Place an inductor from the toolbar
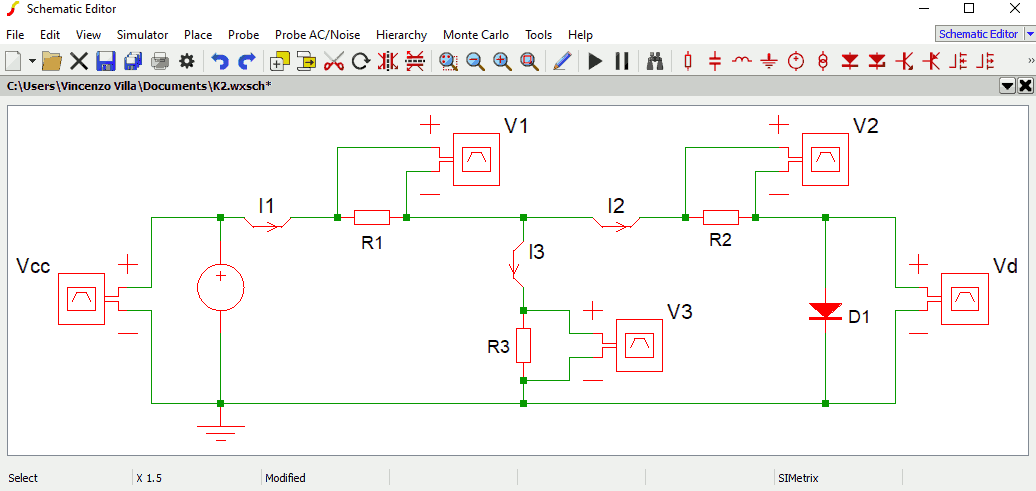 tap(742, 60)
